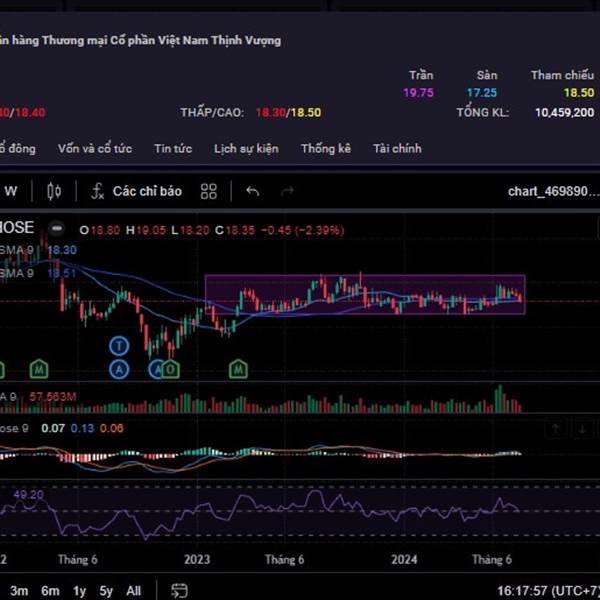Image resolution: width=600 pixels, height=600 pixels.
Task: Set chart range to 3m
Action: click(x=19, y=591)
